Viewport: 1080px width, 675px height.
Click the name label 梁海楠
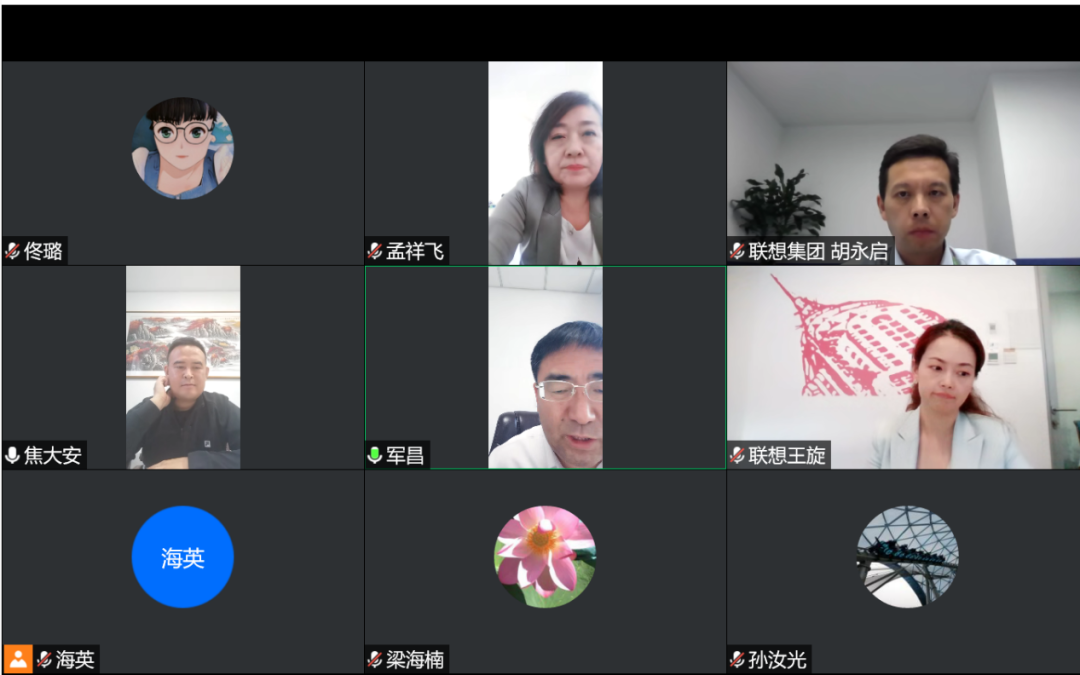(415, 660)
